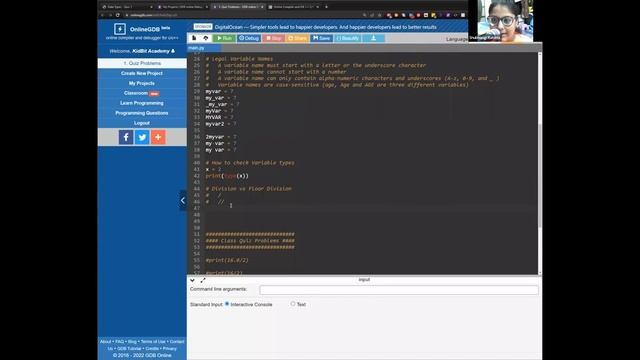The height and width of the screenshot is (360, 640).
Task: Click the download code icon
Action: (x=373, y=38)
